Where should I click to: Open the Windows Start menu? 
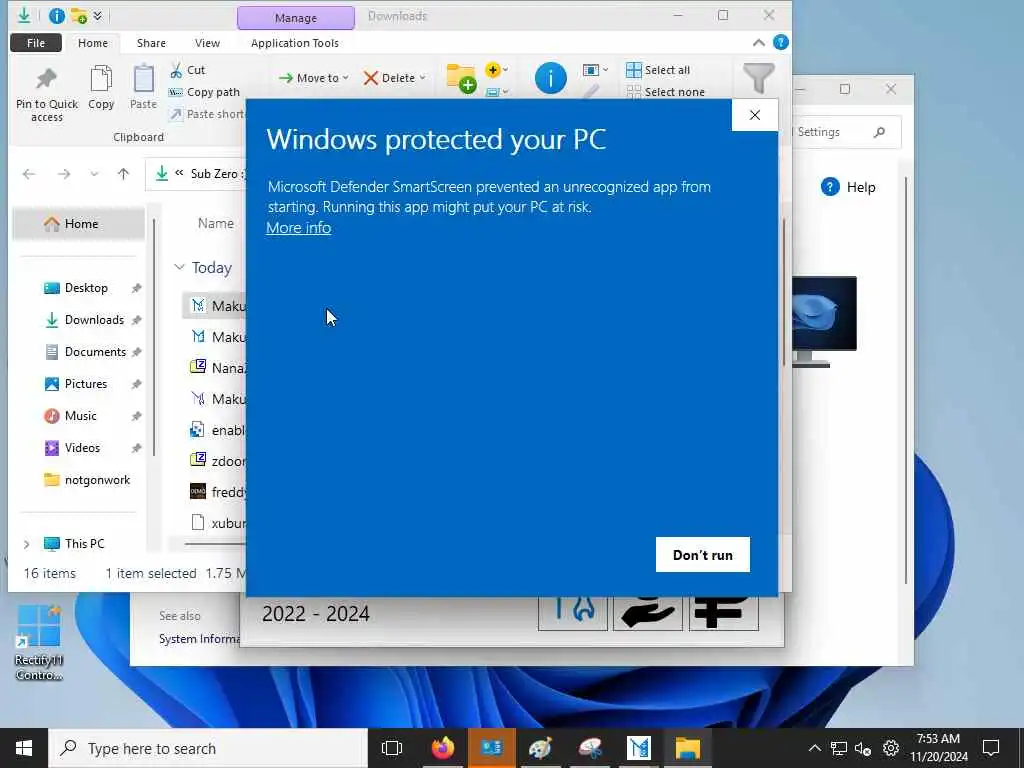point(24,748)
